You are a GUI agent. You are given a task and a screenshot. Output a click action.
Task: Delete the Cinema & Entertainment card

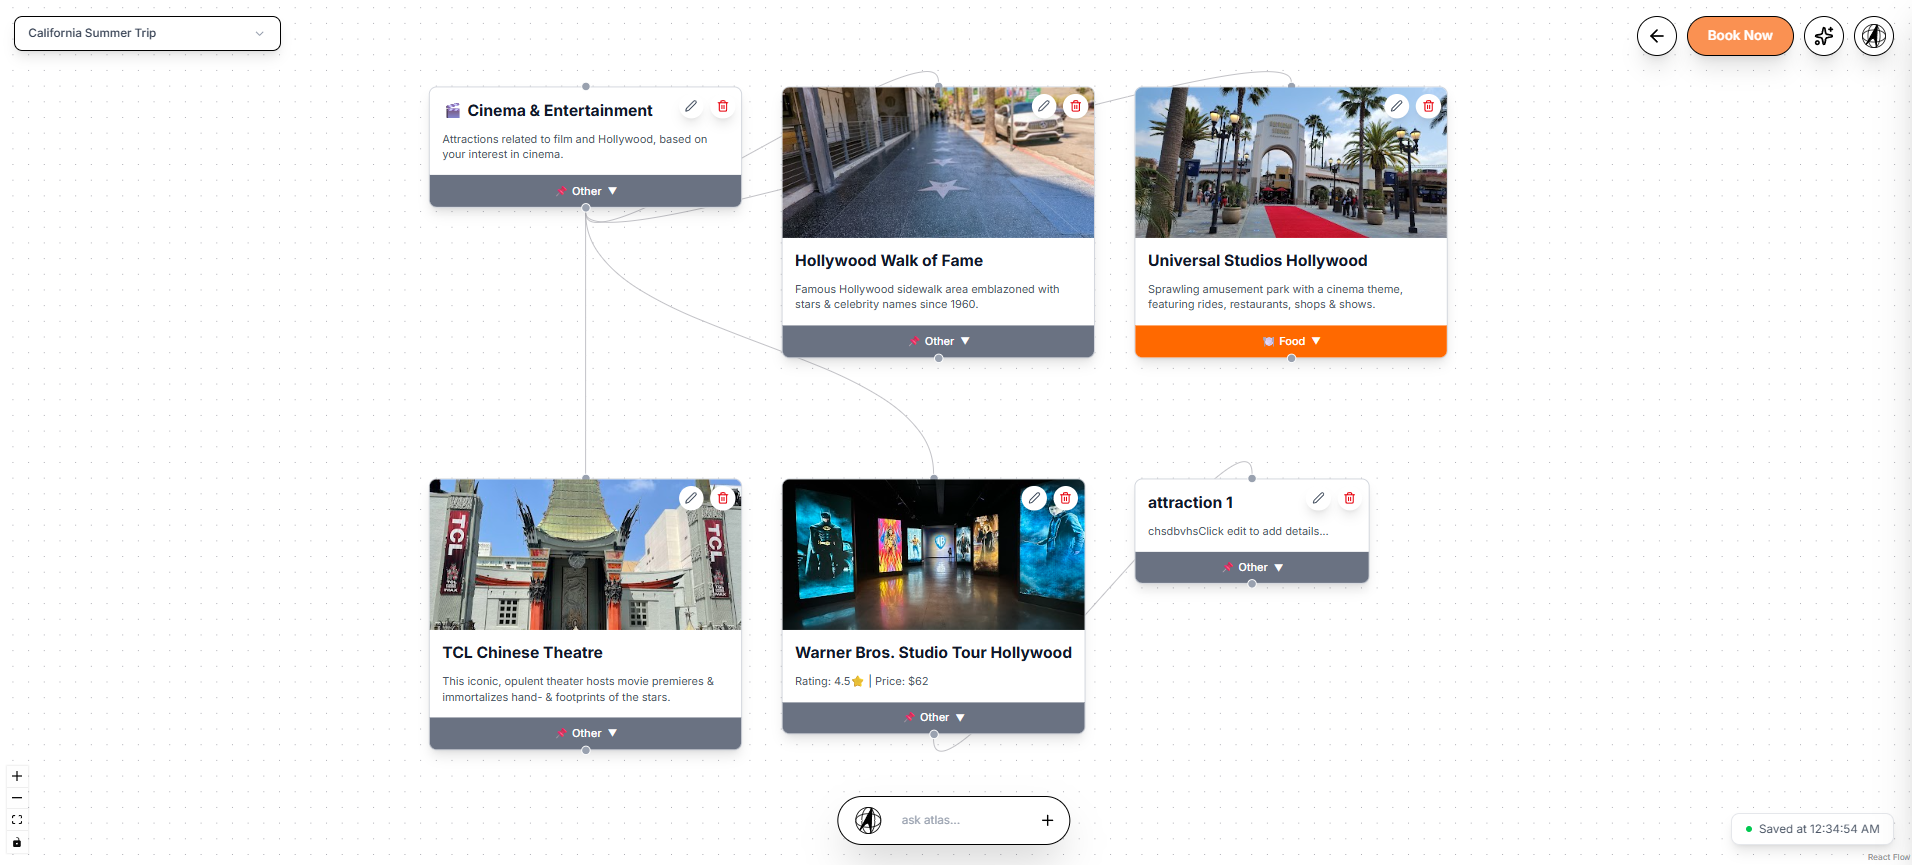pyautogui.click(x=723, y=106)
